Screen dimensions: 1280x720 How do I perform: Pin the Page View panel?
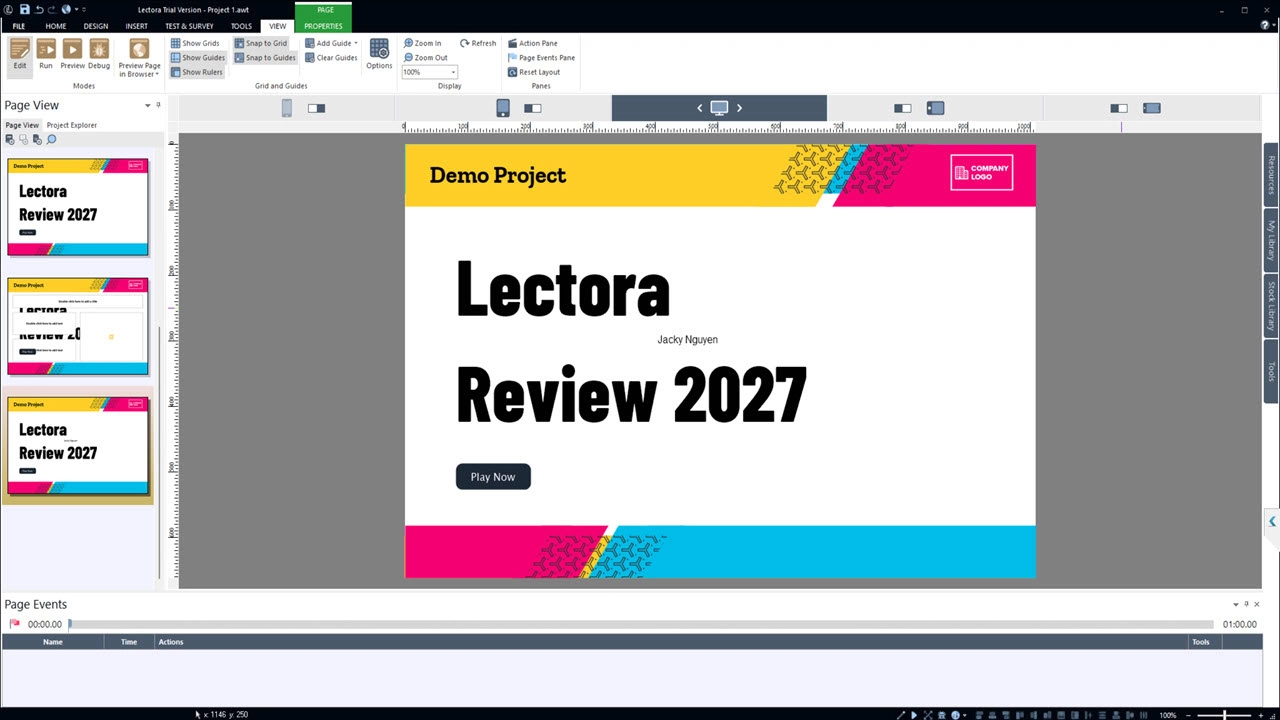click(158, 105)
